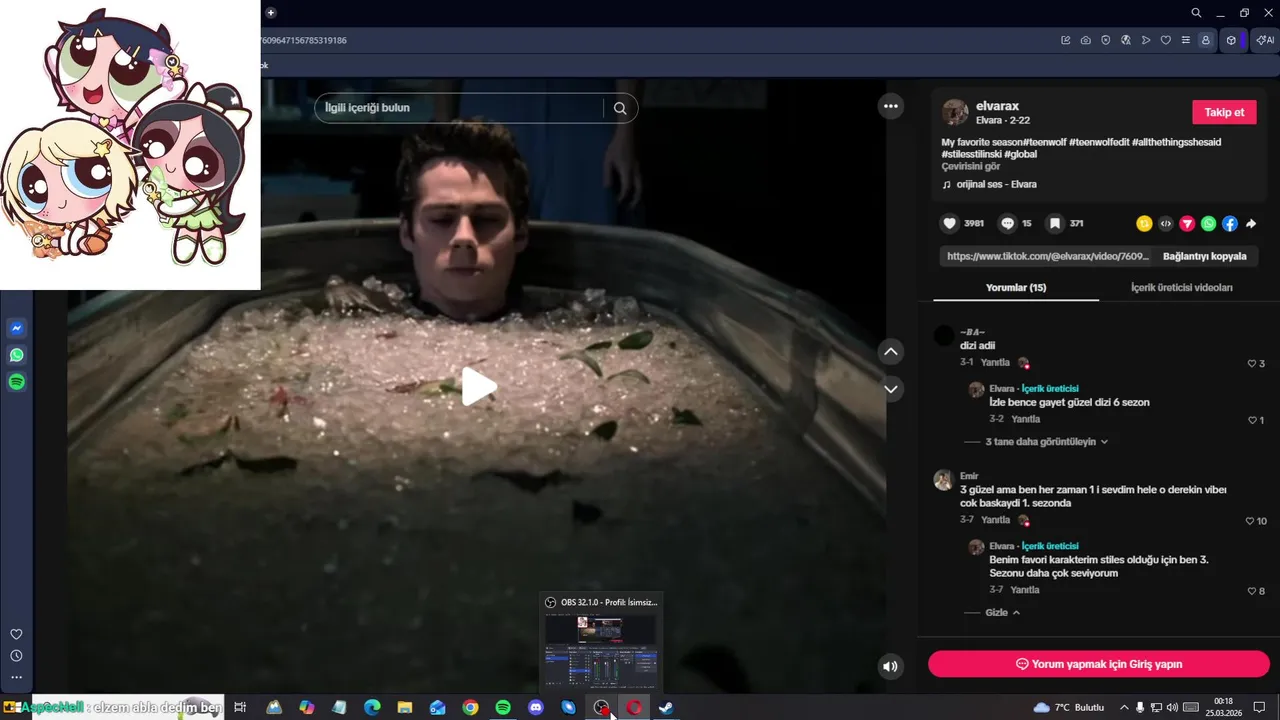Bookmark the video with the save icon

click(1054, 224)
